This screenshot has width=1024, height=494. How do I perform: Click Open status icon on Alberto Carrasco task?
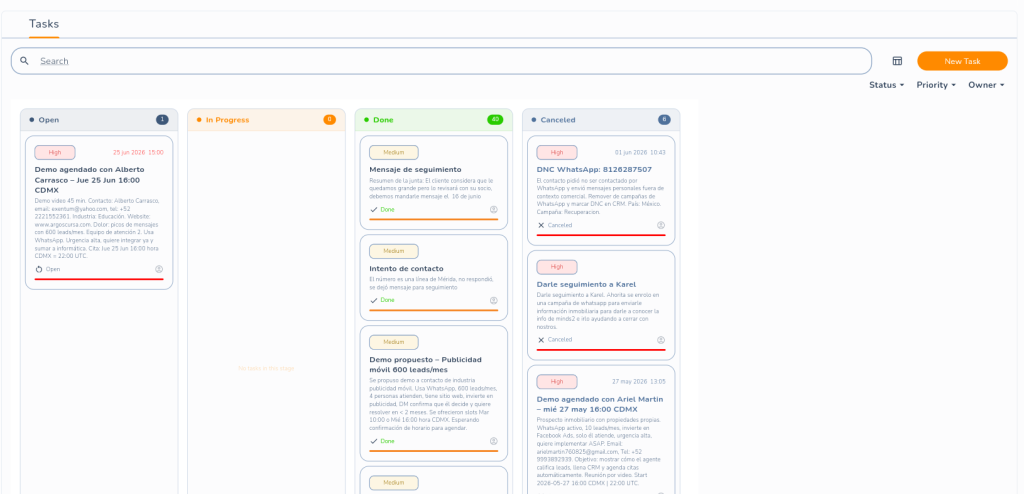[x=39, y=269]
